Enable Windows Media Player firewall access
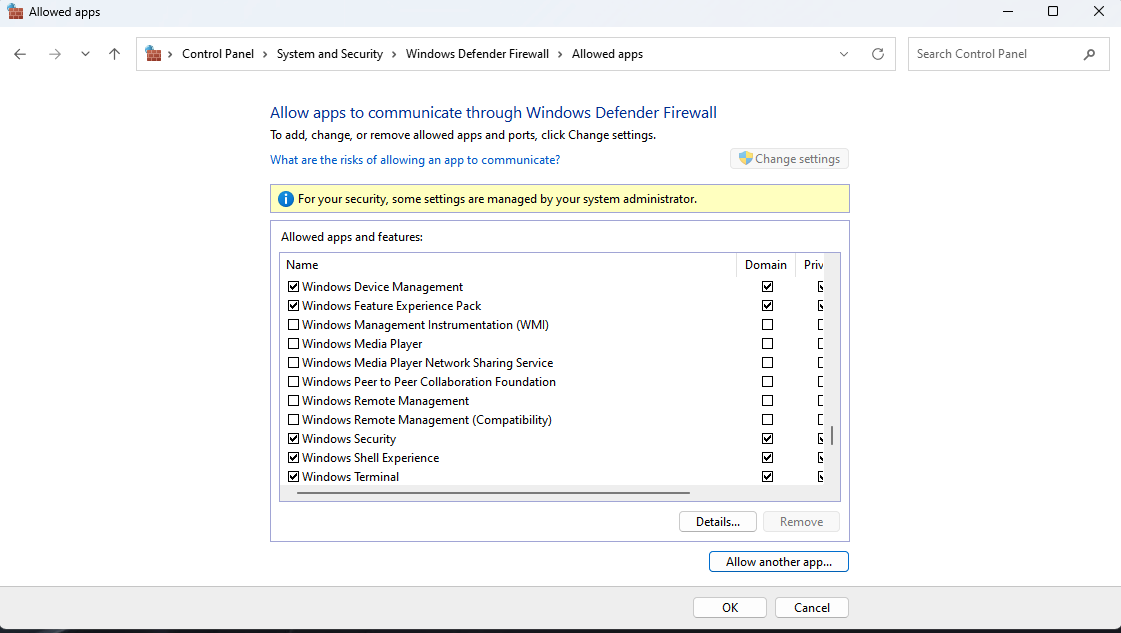The height and width of the screenshot is (633, 1121). (293, 343)
